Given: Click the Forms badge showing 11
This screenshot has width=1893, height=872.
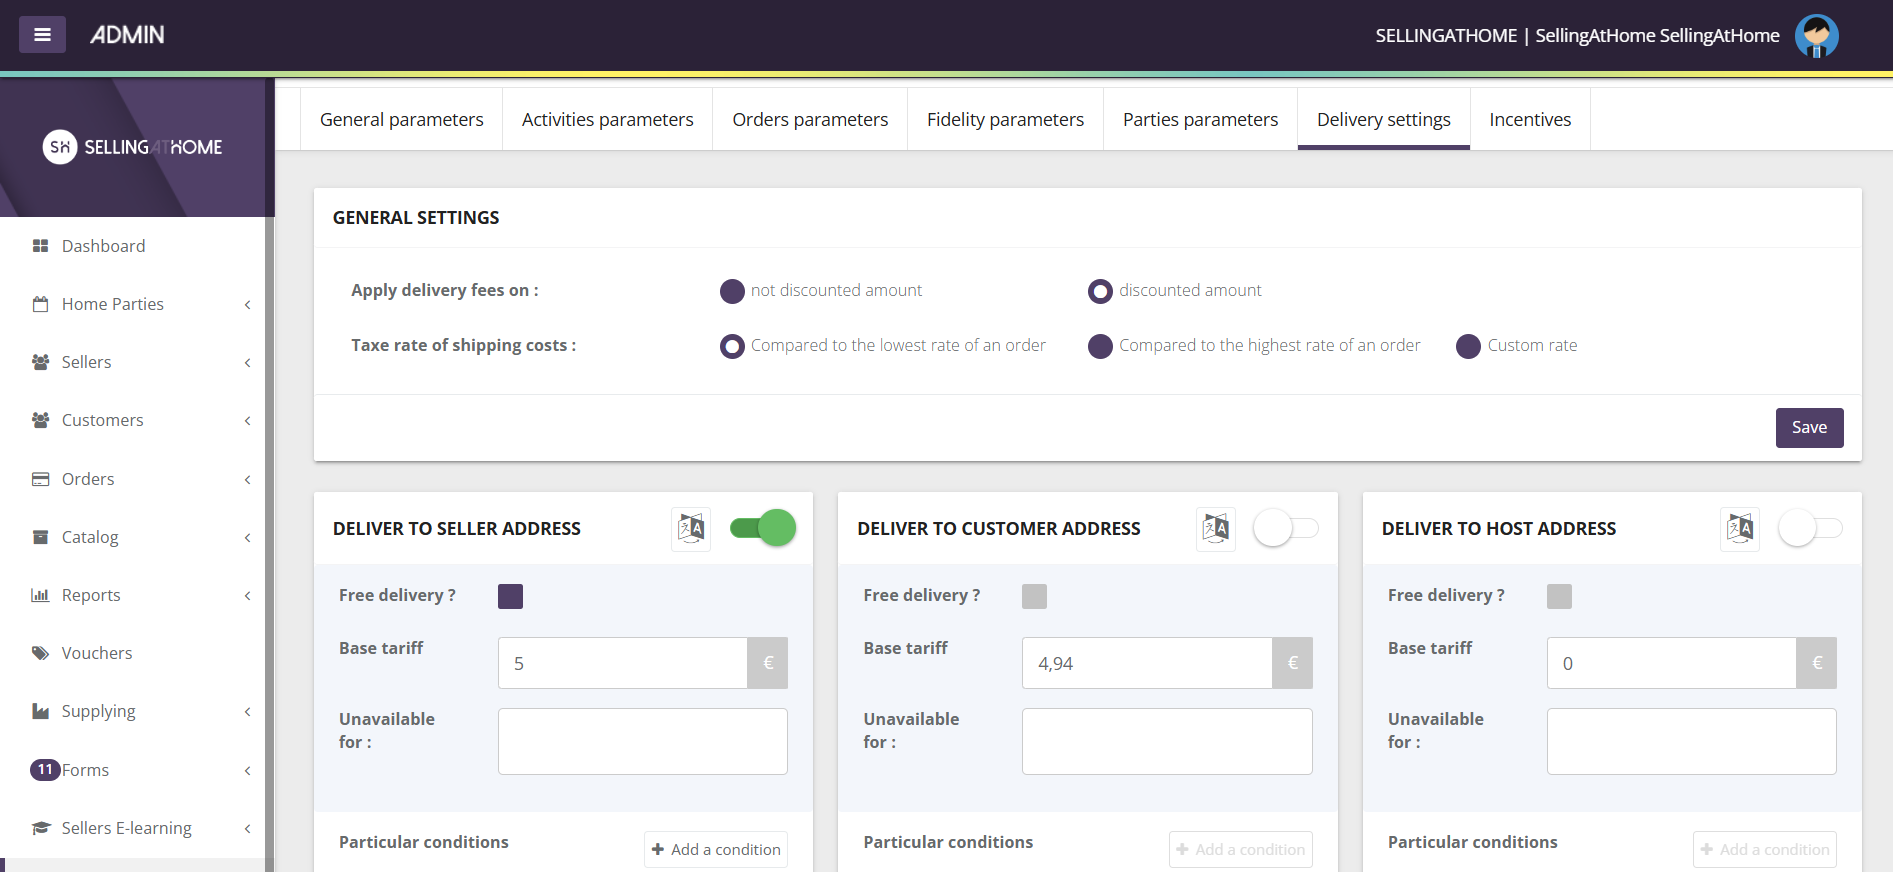Looking at the screenshot, I should (45, 770).
